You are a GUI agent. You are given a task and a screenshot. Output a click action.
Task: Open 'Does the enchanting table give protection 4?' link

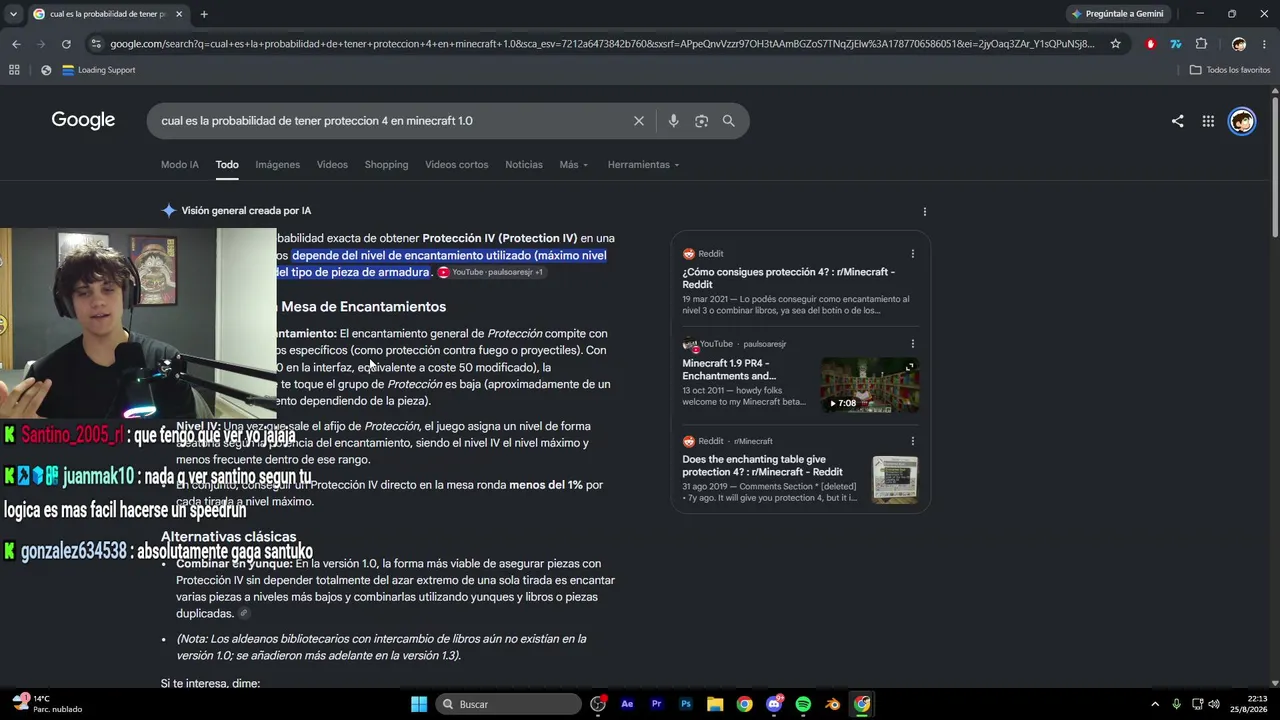[763, 466]
